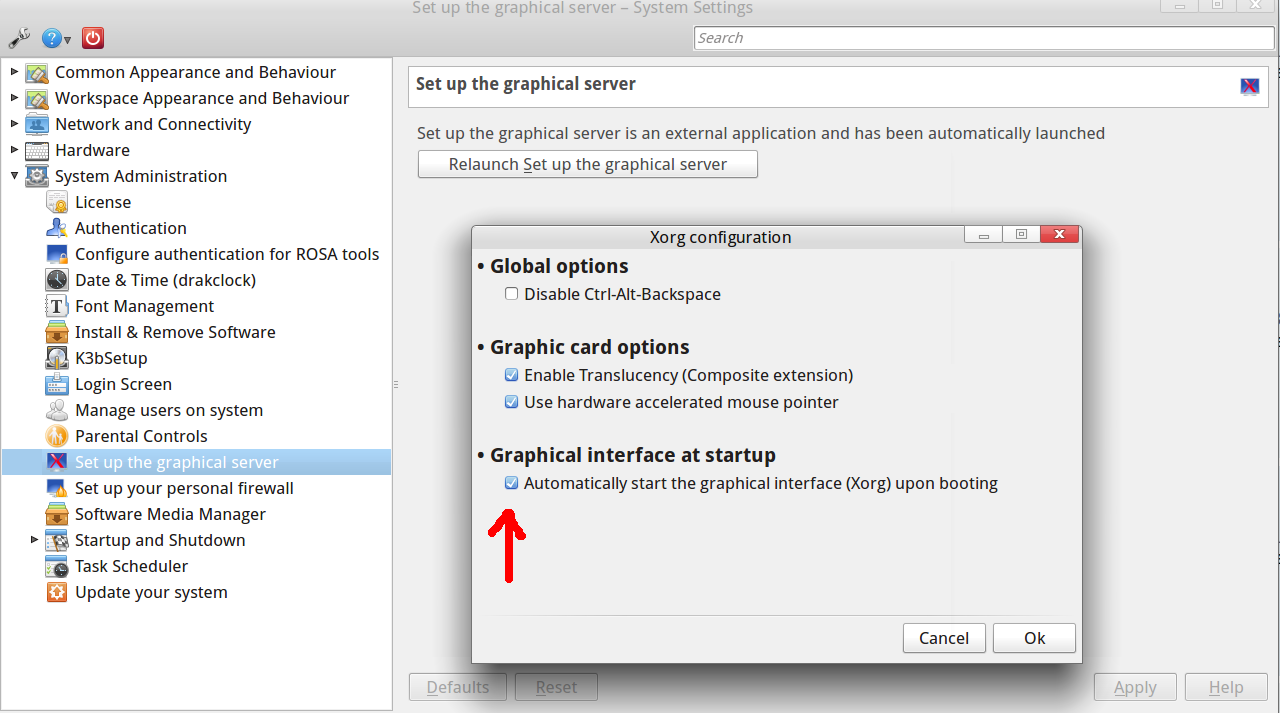Click the Date & Time clock icon
The width and height of the screenshot is (1280, 713).
57,280
